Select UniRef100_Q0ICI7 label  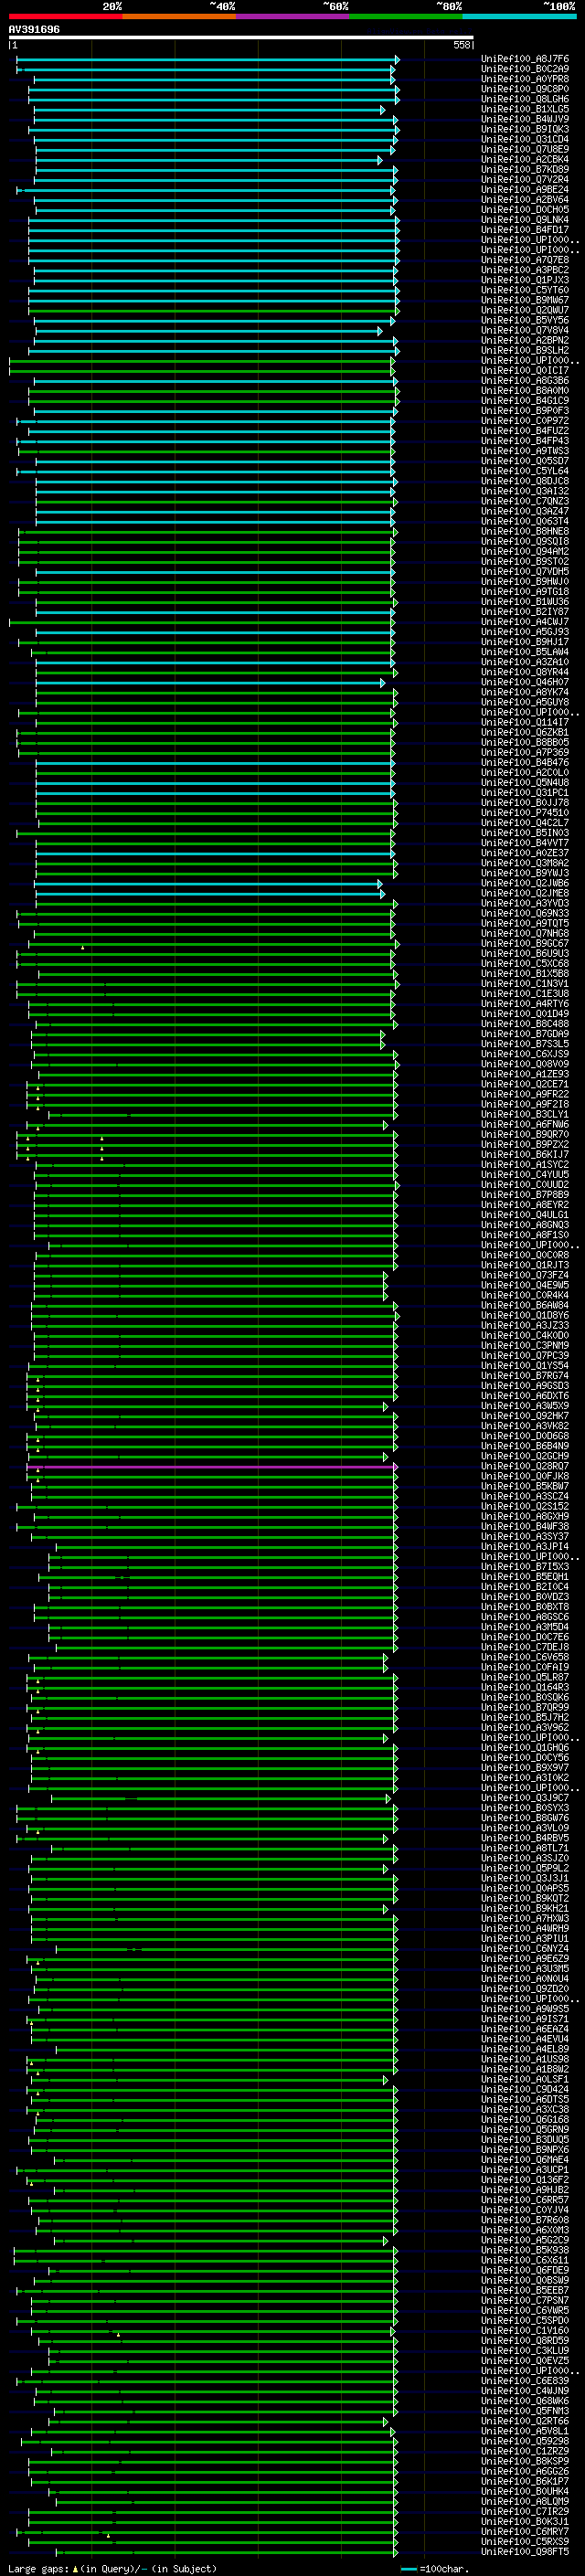click(525, 371)
